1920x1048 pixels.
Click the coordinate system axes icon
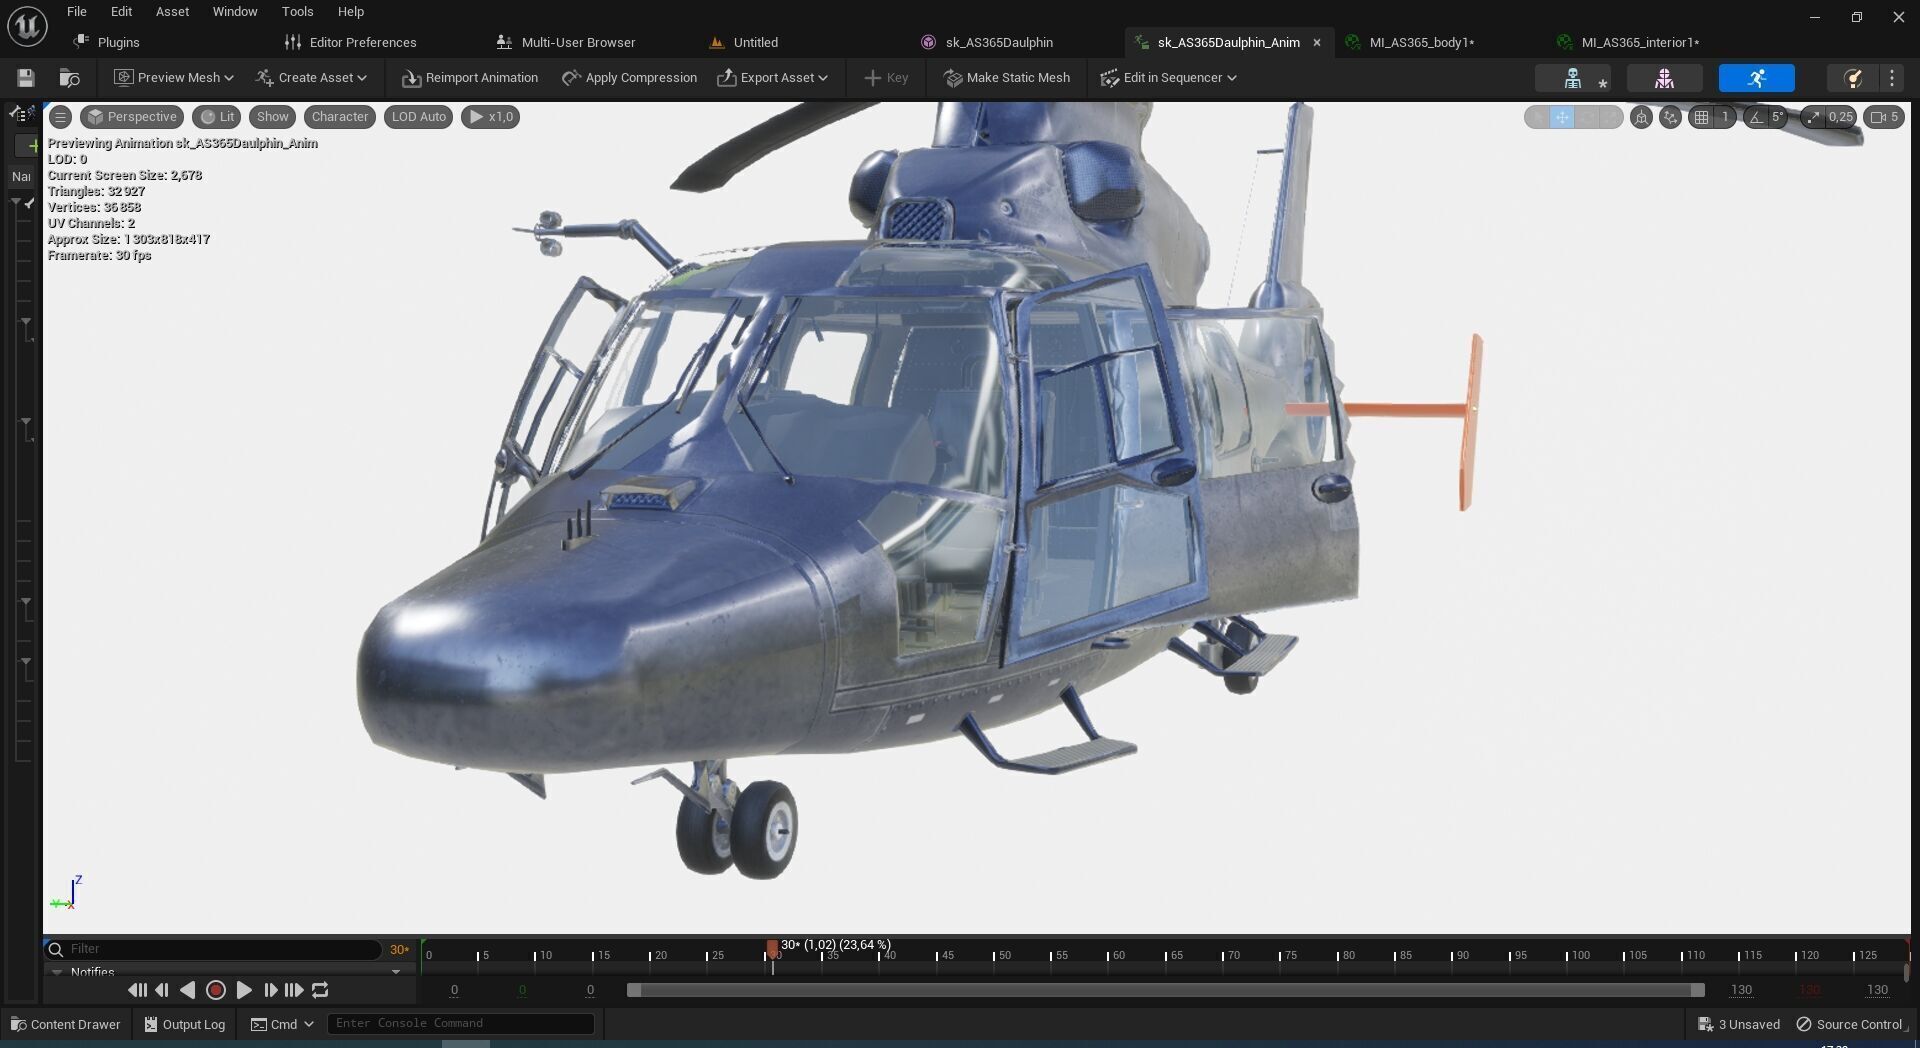(x=1670, y=117)
